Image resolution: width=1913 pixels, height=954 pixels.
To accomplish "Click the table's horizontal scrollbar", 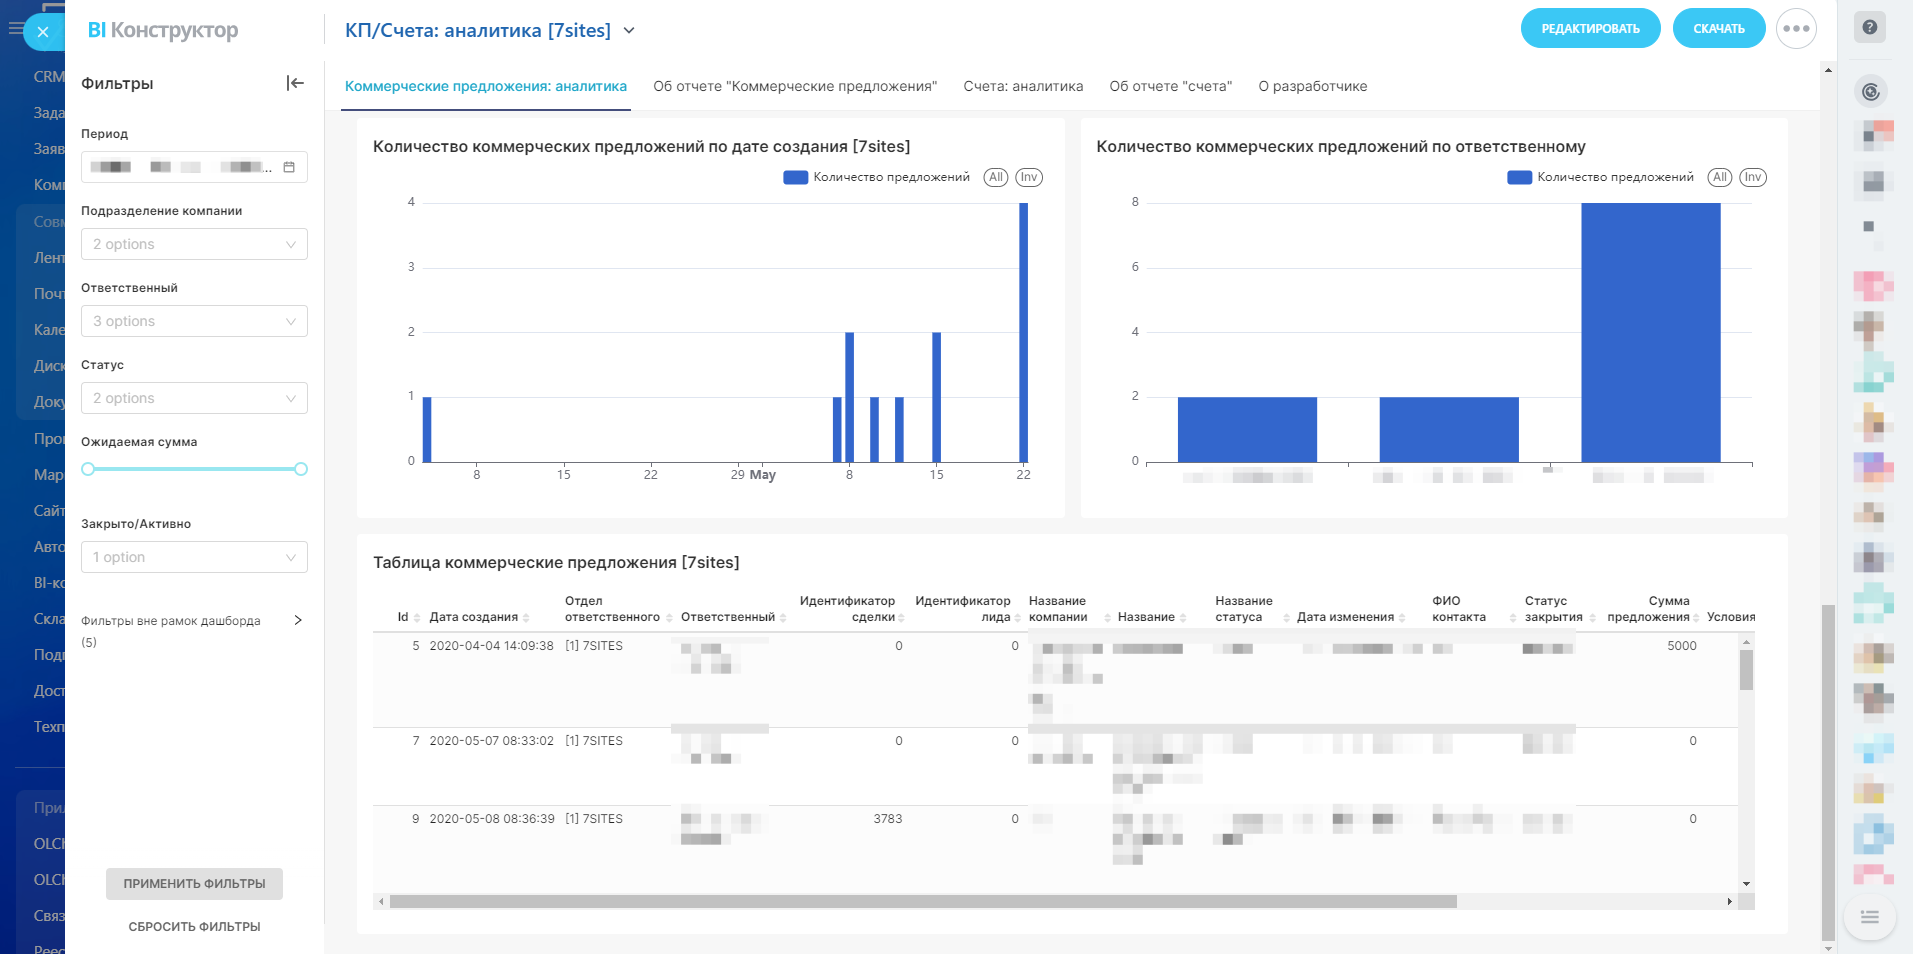I will [x=922, y=902].
